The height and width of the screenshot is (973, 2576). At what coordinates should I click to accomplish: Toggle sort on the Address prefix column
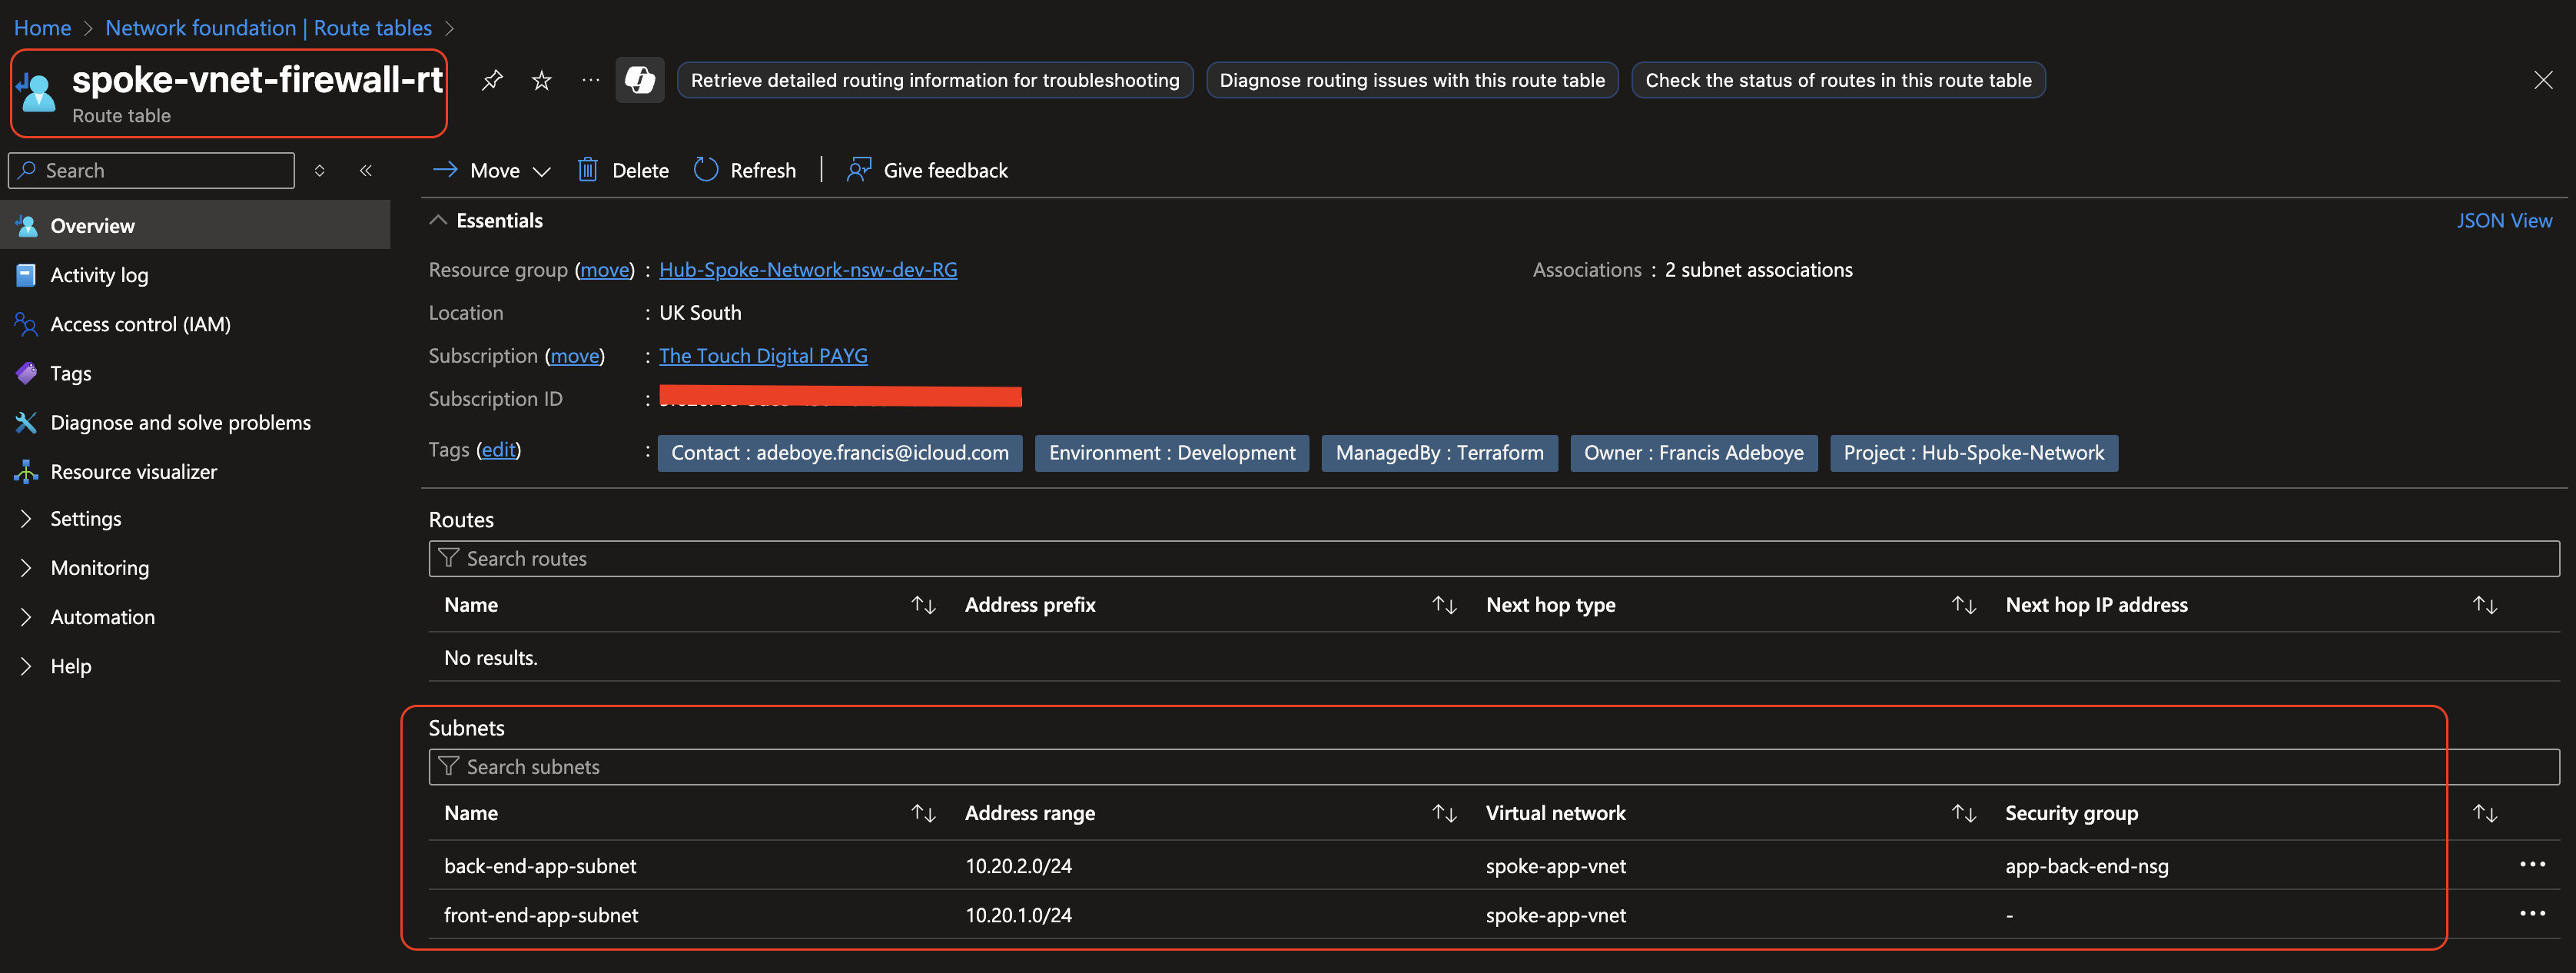coord(1443,604)
